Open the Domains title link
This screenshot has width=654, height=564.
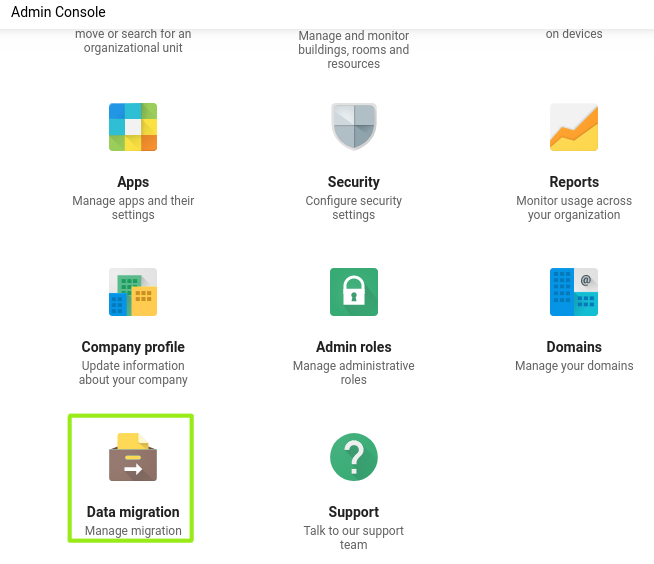[x=574, y=347]
